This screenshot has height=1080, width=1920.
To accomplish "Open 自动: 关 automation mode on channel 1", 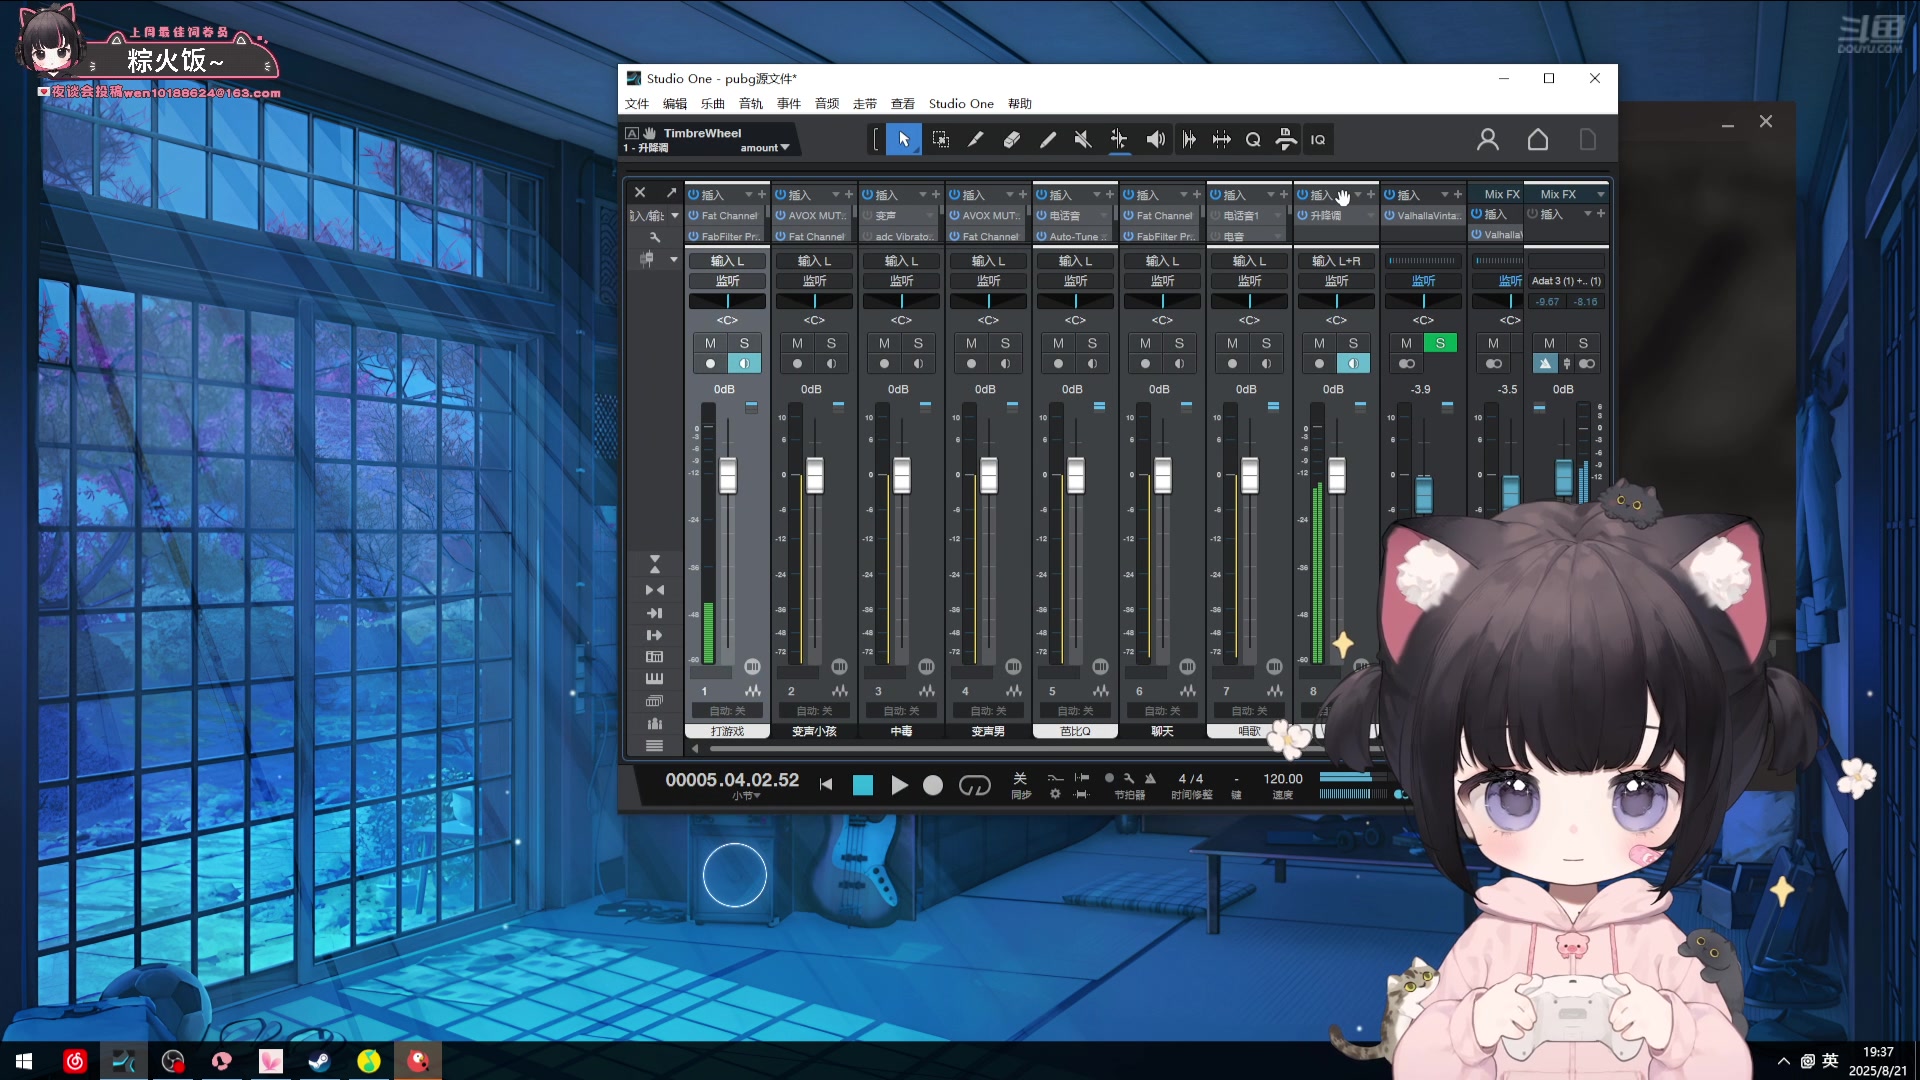I will pyautogui.click(x=727, y=711).
